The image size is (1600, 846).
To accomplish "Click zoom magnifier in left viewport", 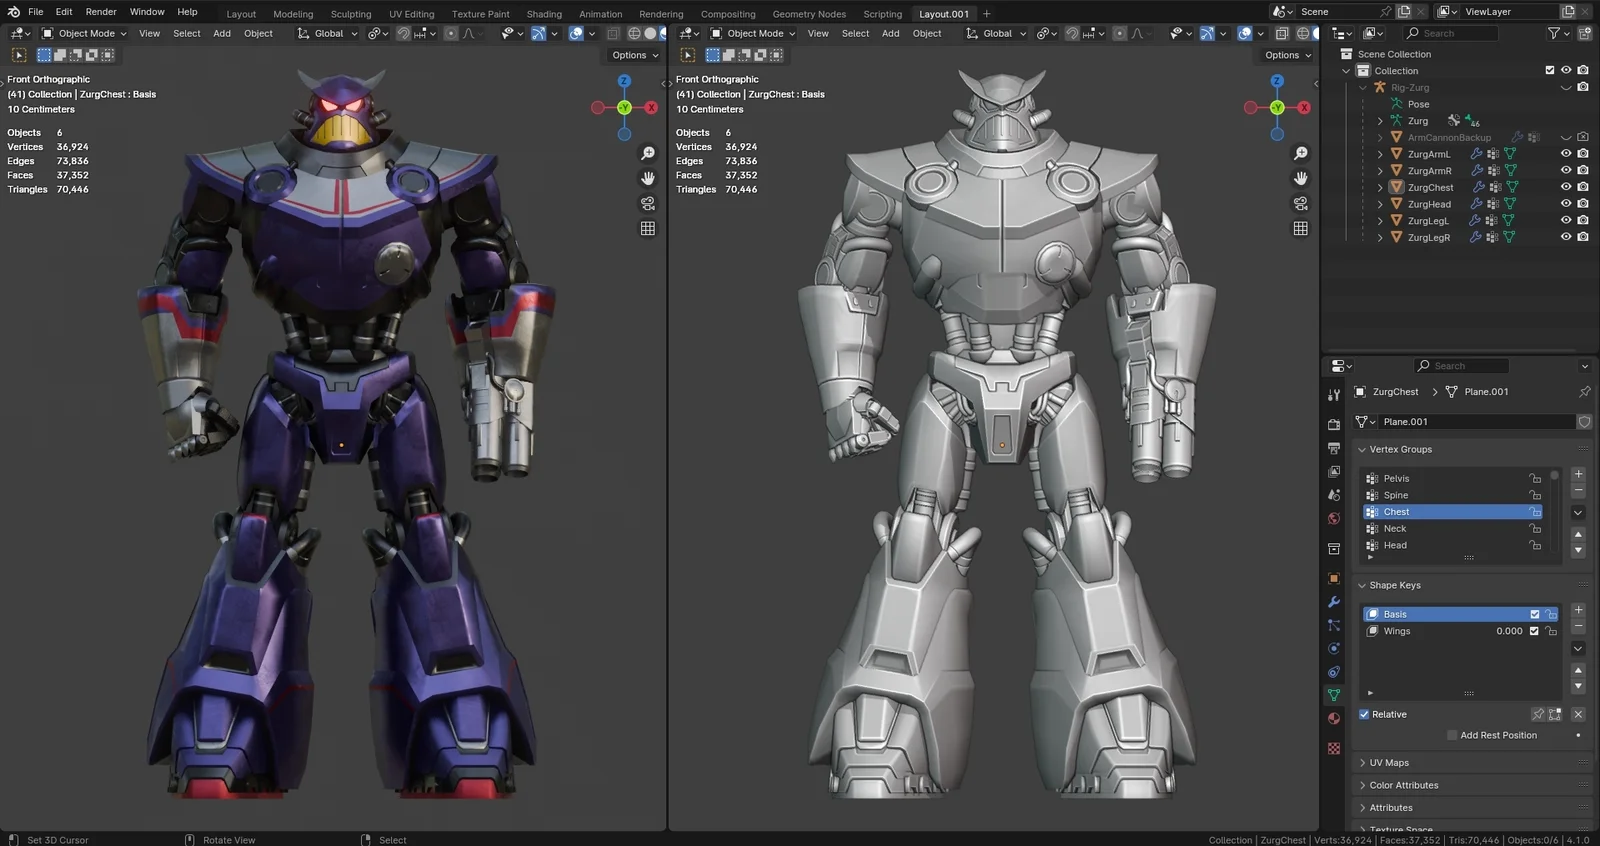I will tap(648, 153).
